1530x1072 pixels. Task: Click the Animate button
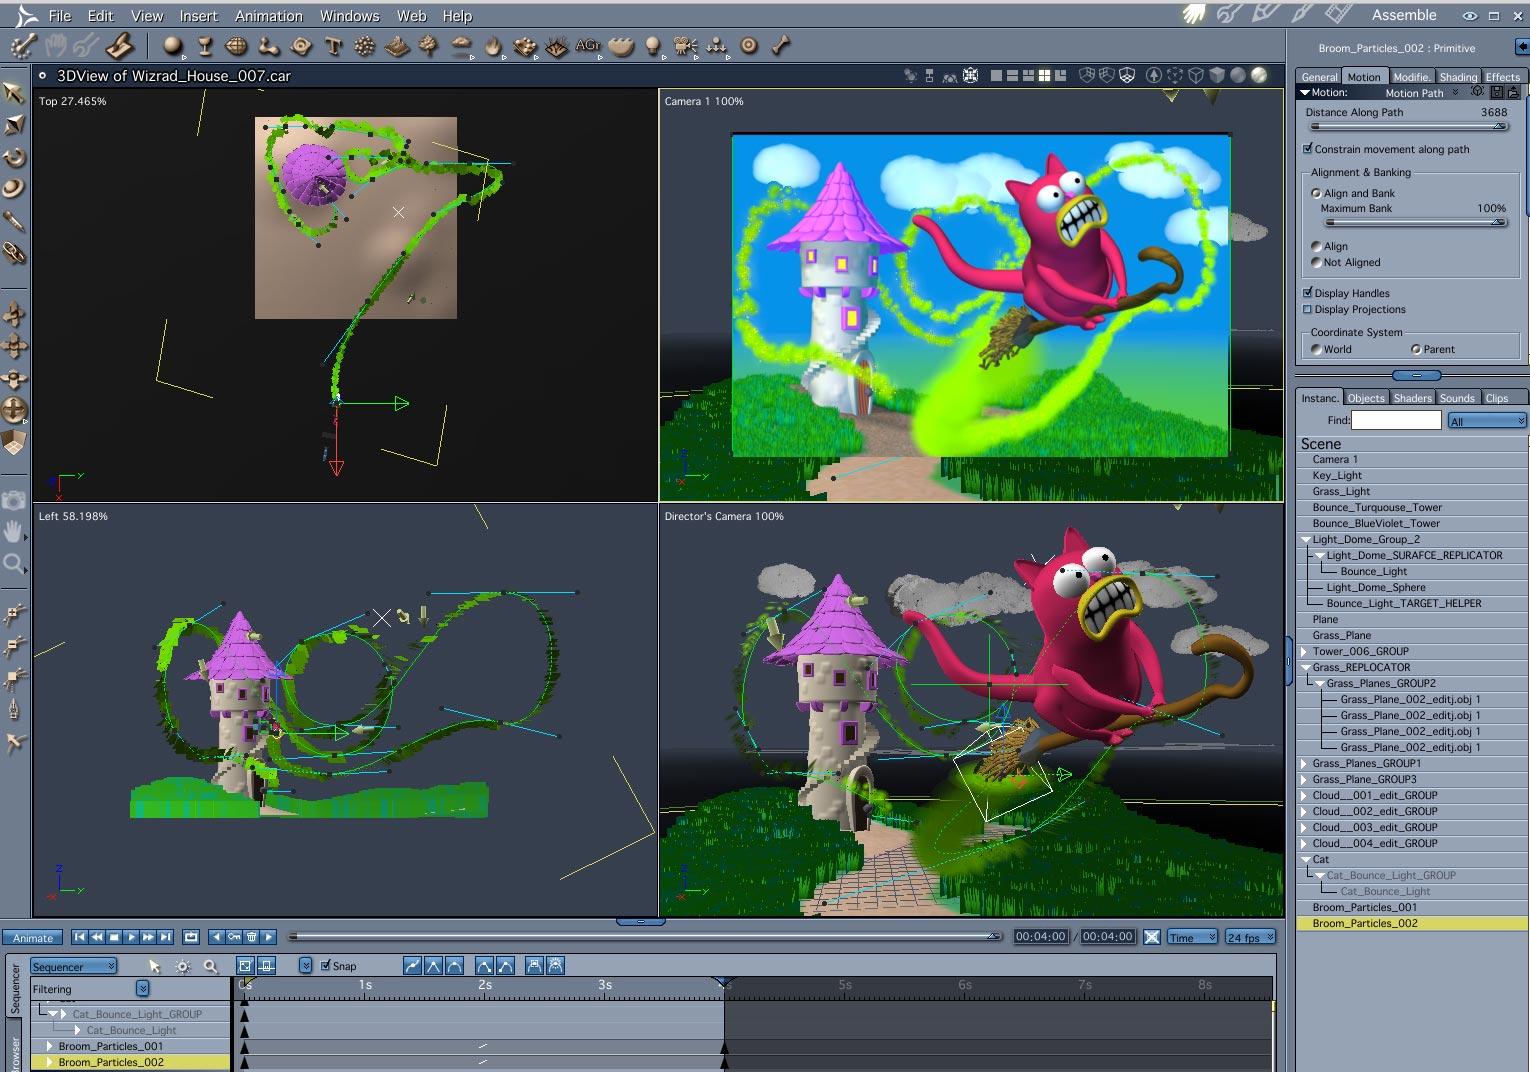pyautogui.click(x=33, y=938)
